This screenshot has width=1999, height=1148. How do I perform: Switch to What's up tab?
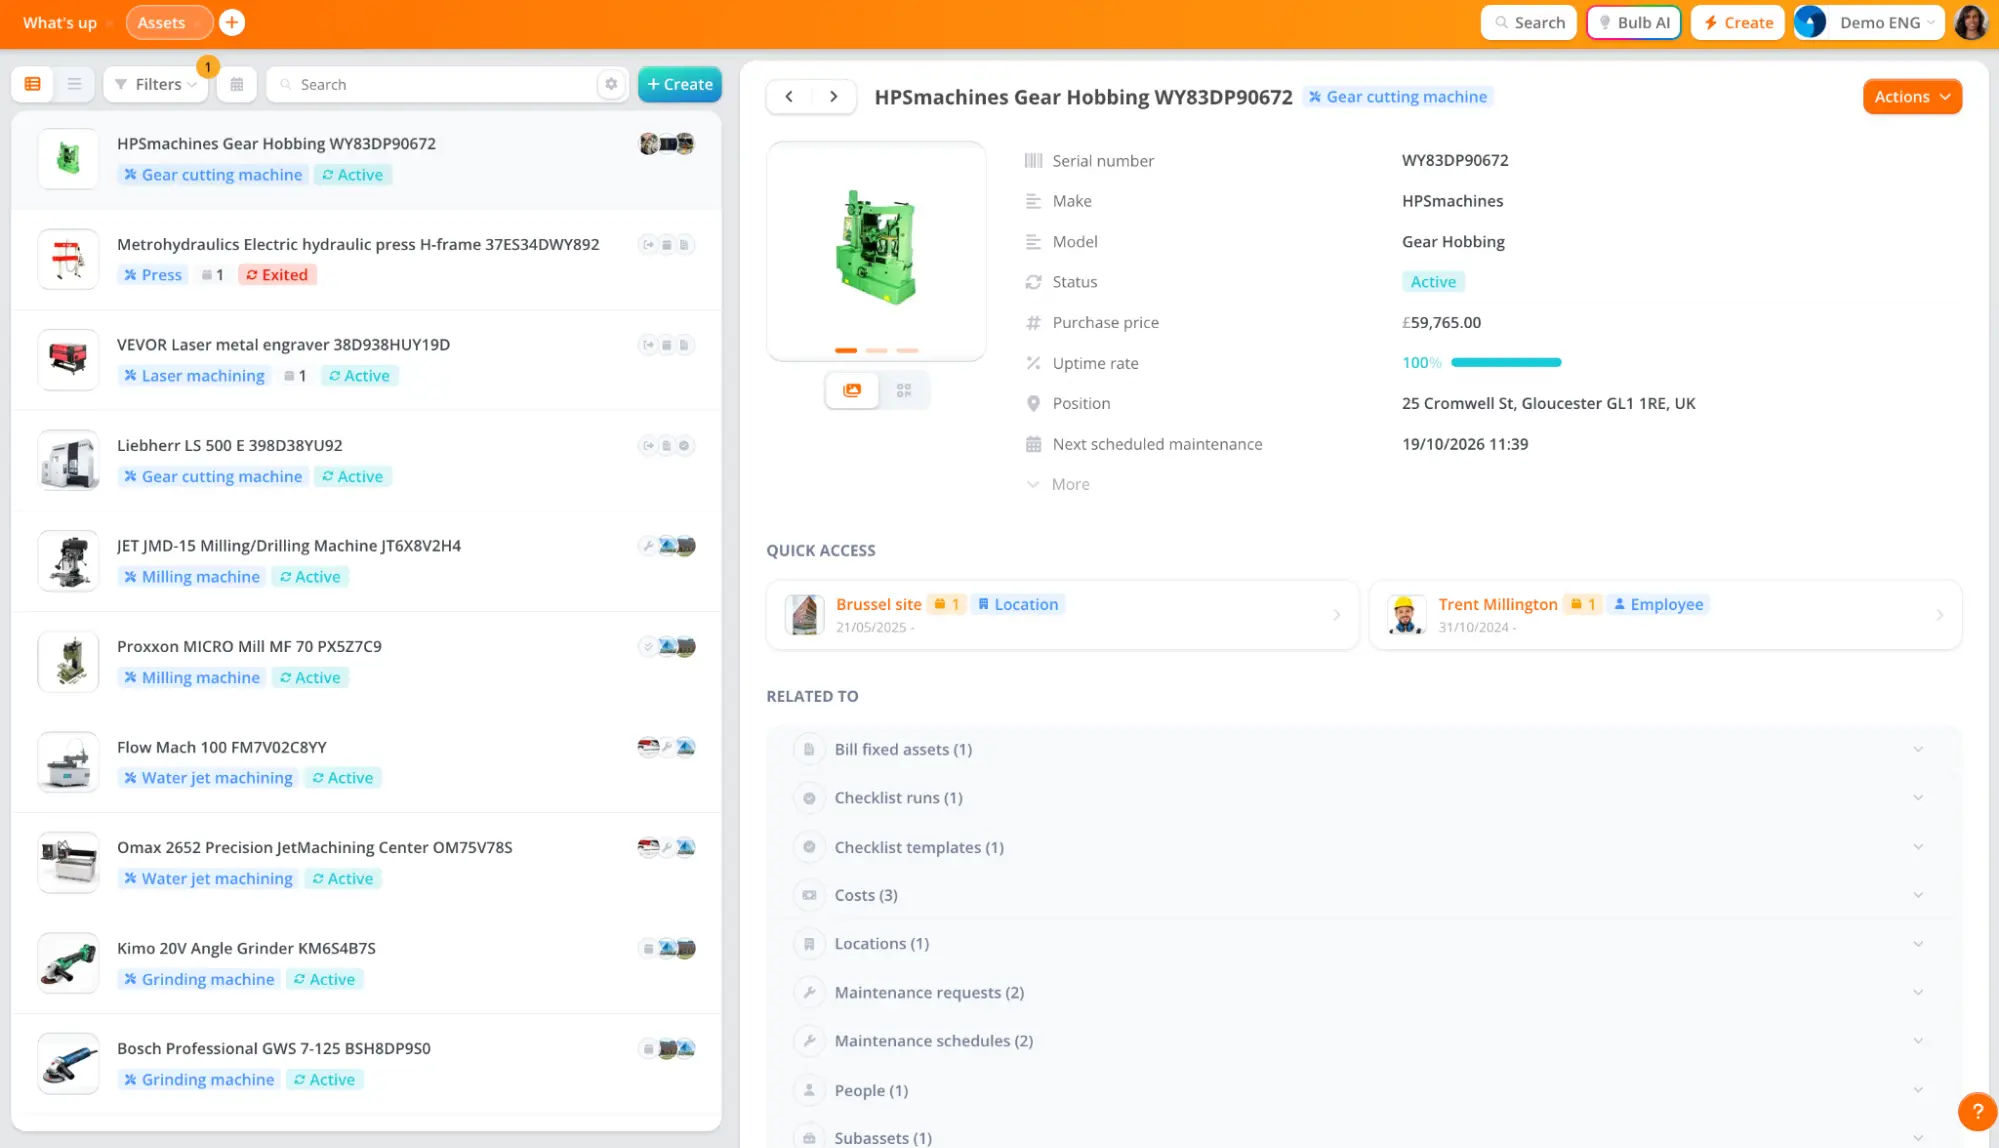[x=60, y=22]
